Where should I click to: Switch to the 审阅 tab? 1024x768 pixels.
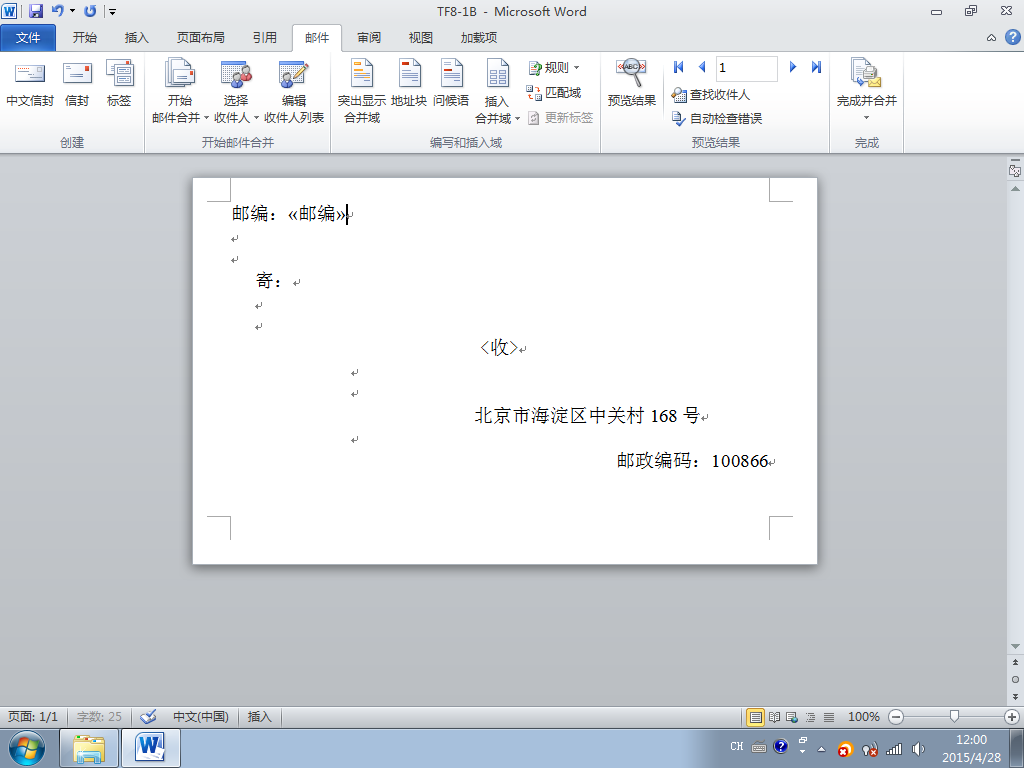point(369,38)
